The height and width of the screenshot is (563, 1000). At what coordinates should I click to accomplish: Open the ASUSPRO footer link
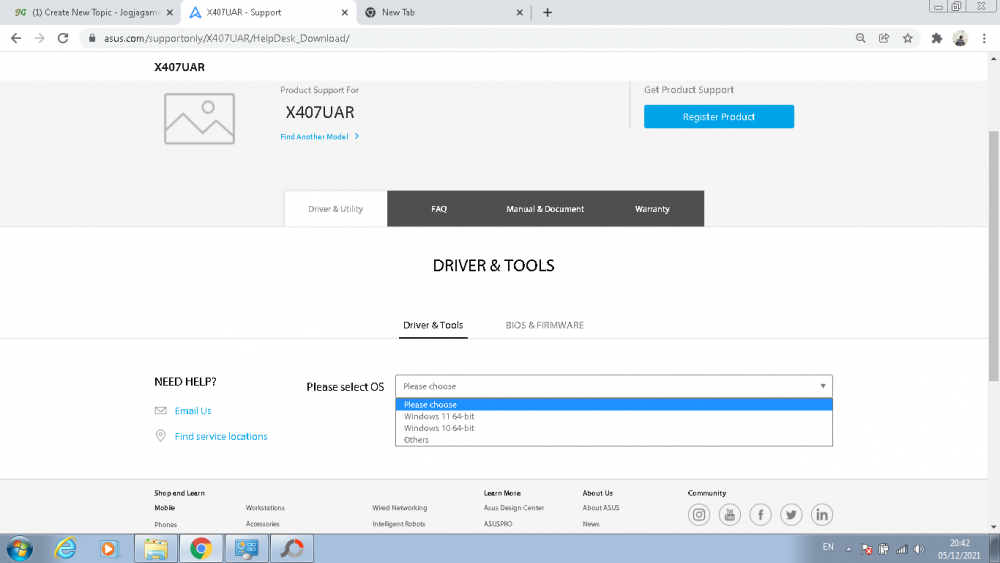(x=498, y=524)
